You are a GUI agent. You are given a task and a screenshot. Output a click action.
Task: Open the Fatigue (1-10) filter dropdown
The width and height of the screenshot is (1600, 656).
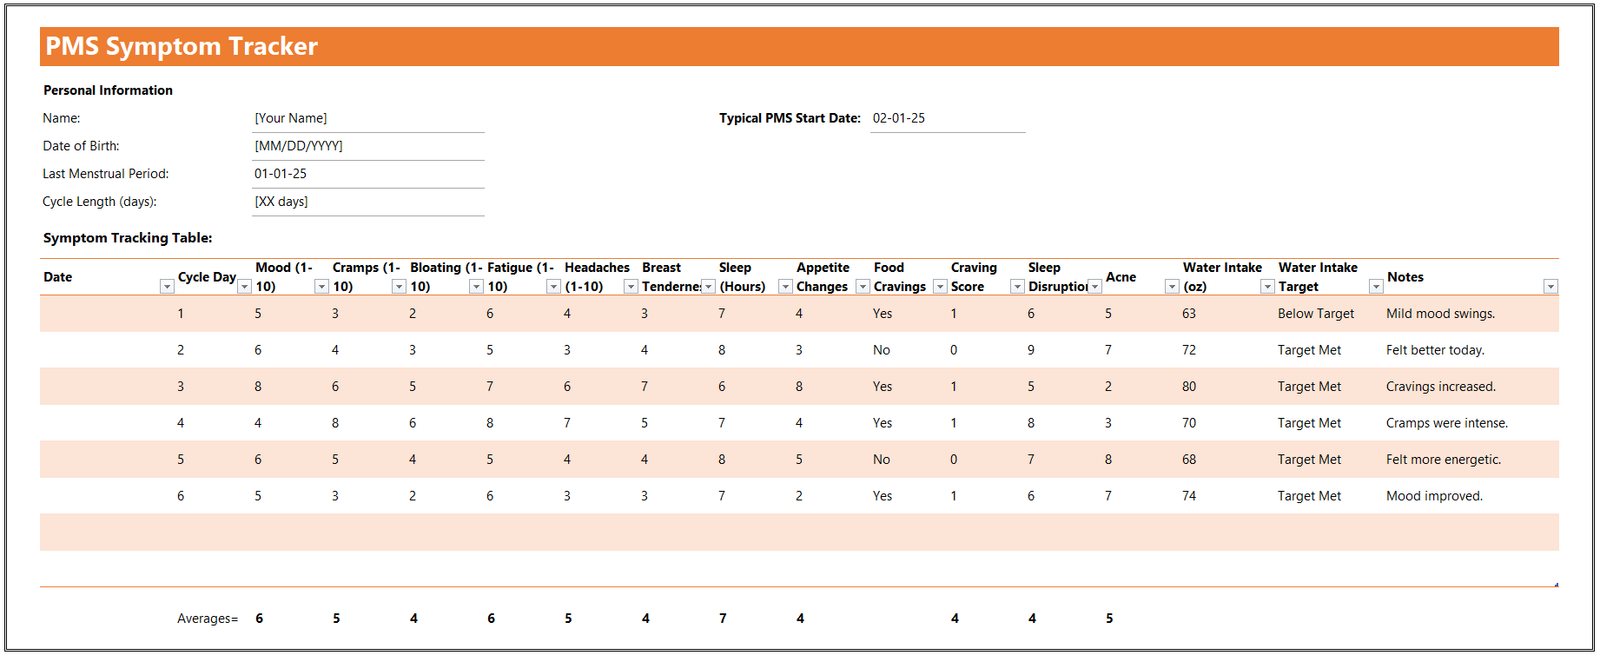[x=553, y=287]
